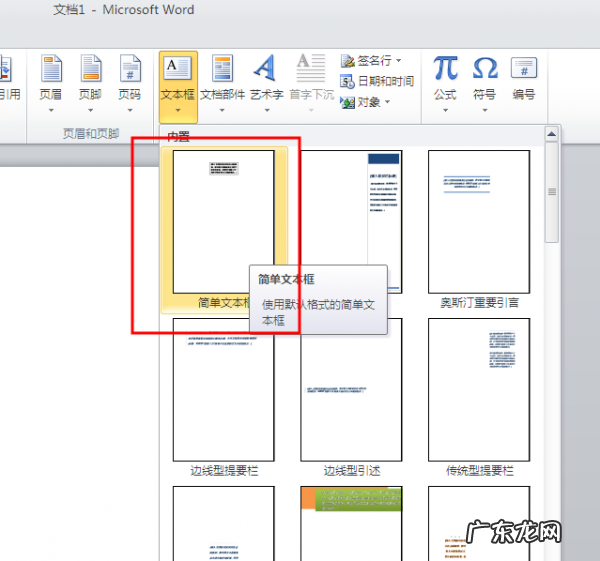Open the 页码 (Page Number) menu
The height and width of the screenshot is (561, 600).
(x=129, y=80)
